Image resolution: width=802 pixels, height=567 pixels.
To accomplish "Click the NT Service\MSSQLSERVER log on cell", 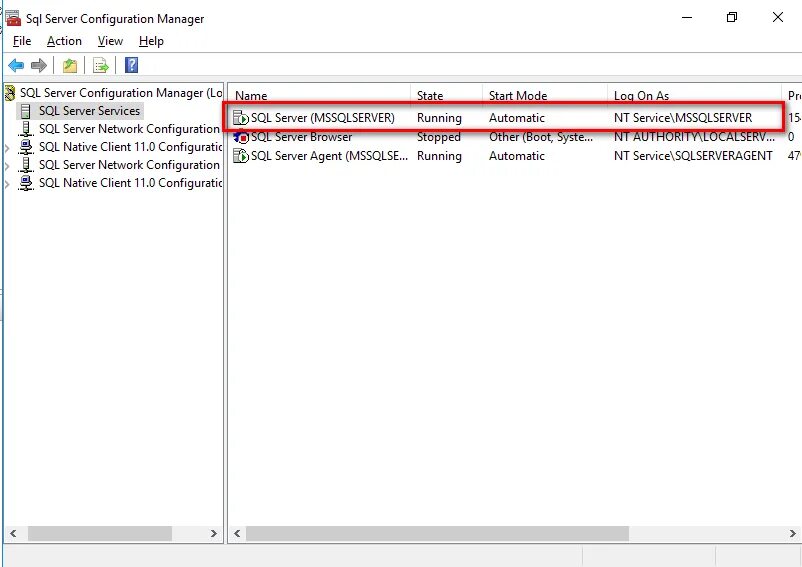I will point(683,118).
